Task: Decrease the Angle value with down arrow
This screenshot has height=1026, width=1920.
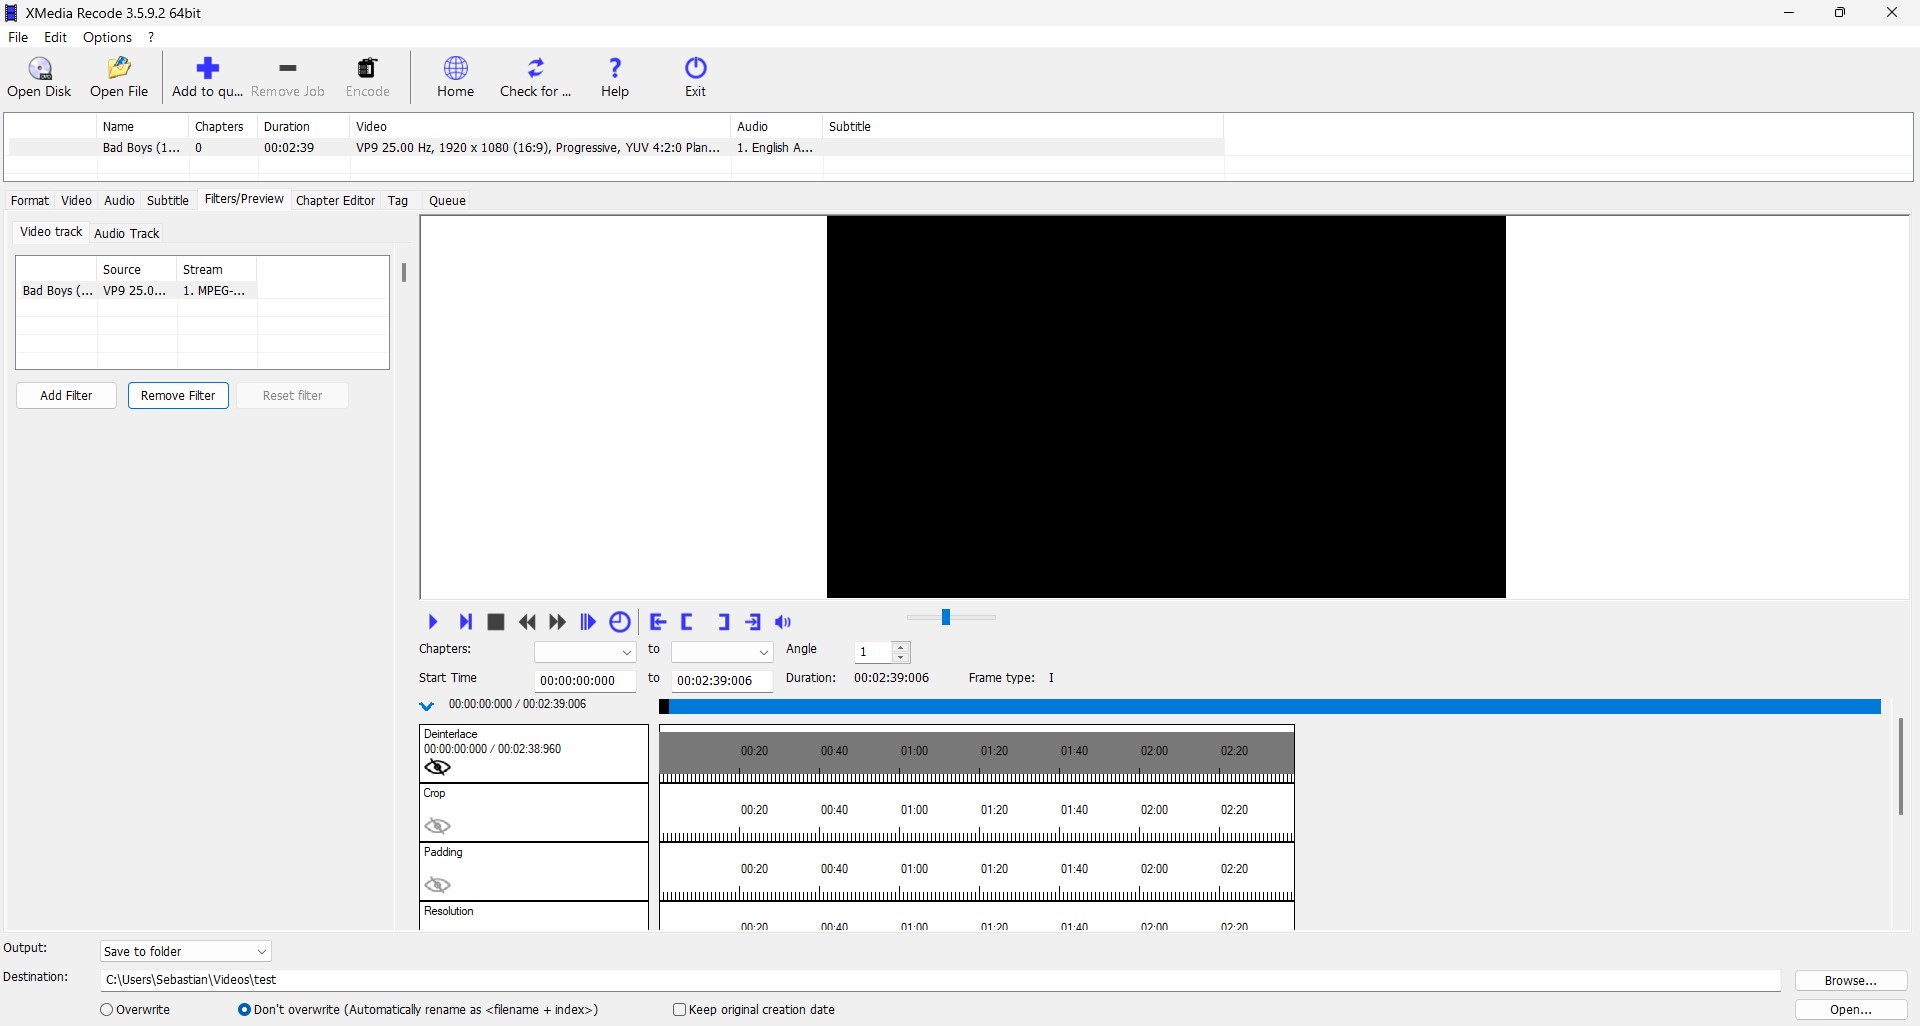Action: (x=901, y=657)
